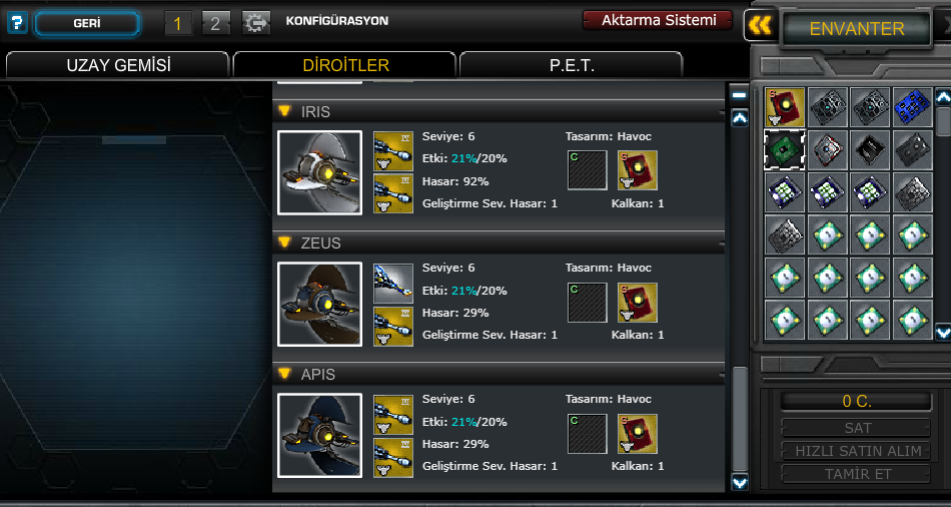This screenshot has height=507, width=951.
Task: Collapse the IRIS drone section
Action: [x=284, y=111]
